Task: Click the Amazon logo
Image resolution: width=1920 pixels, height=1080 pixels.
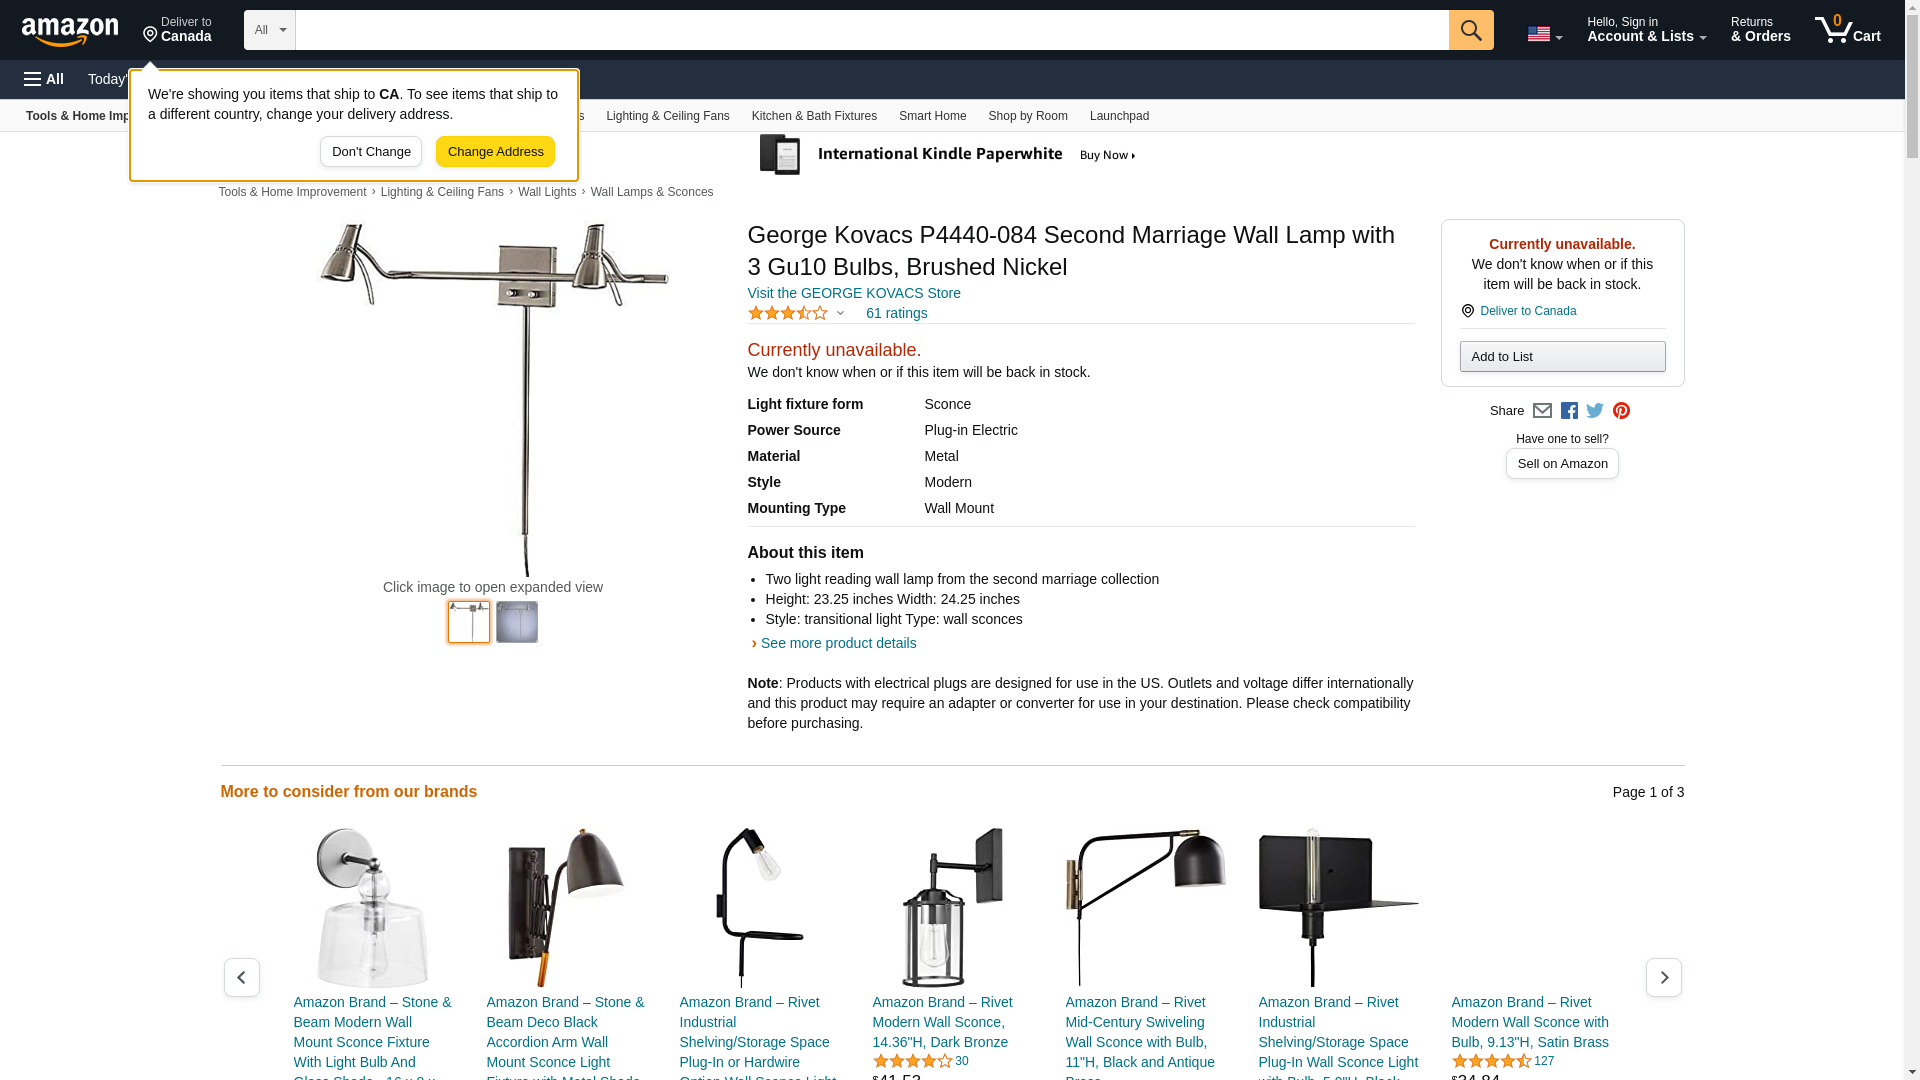Action: click(70, 32)
